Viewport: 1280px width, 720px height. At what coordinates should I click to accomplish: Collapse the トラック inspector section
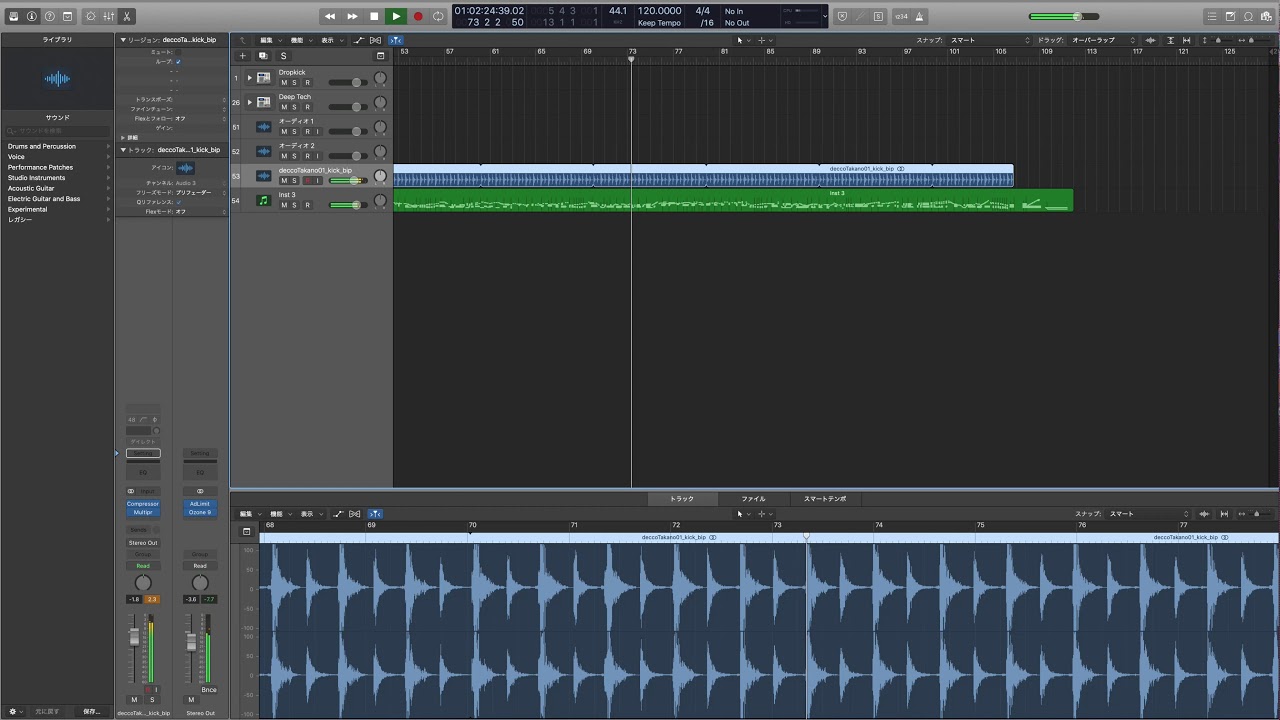click(123, 150)
